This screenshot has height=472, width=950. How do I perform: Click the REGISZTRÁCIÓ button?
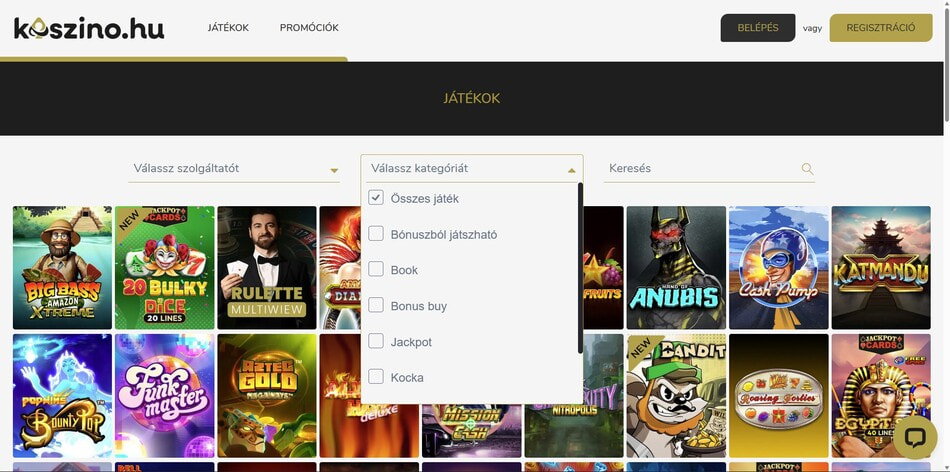coord(881,28)
